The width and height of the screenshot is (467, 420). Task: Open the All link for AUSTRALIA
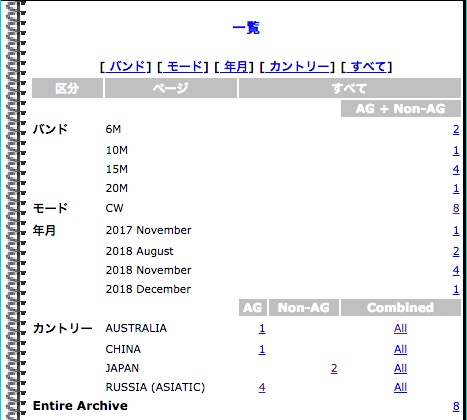pos(400,329)
